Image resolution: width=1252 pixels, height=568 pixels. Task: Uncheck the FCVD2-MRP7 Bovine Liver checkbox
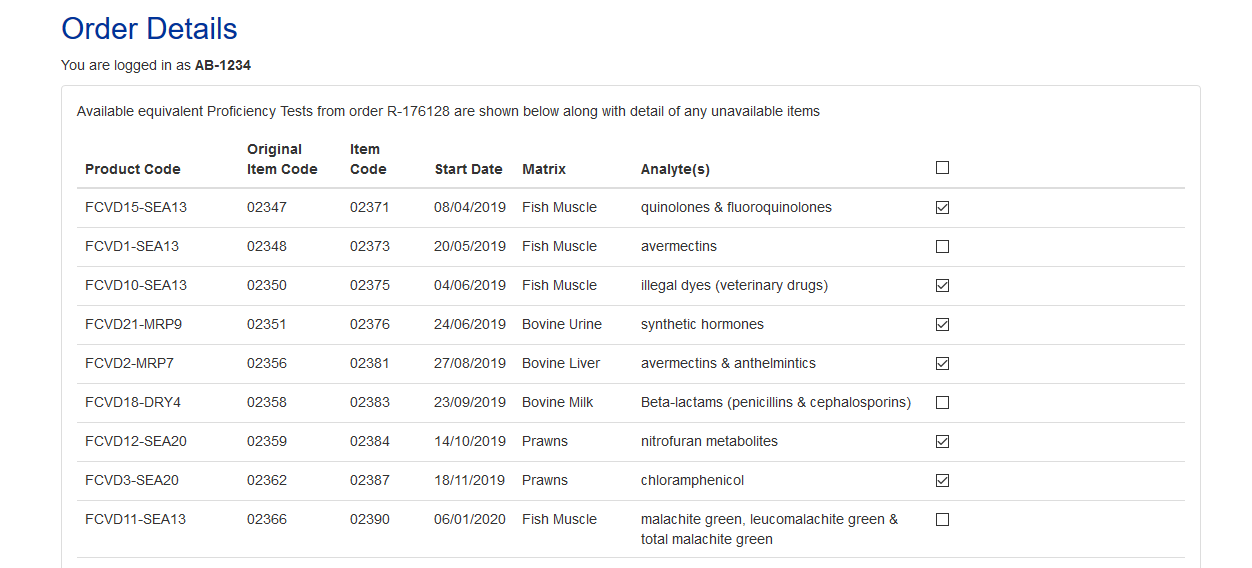[942, 364]
